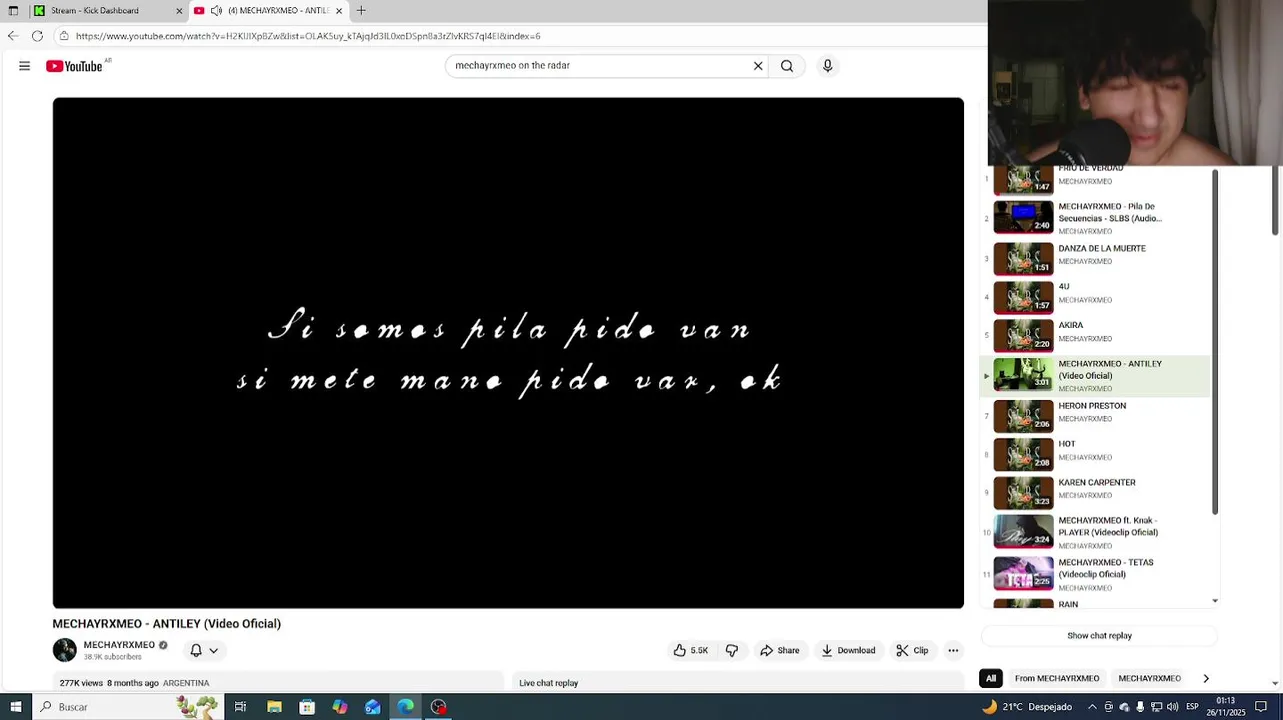
Task: Open notification bell options for MECHAYRXMEO
Action: point(204,650)
